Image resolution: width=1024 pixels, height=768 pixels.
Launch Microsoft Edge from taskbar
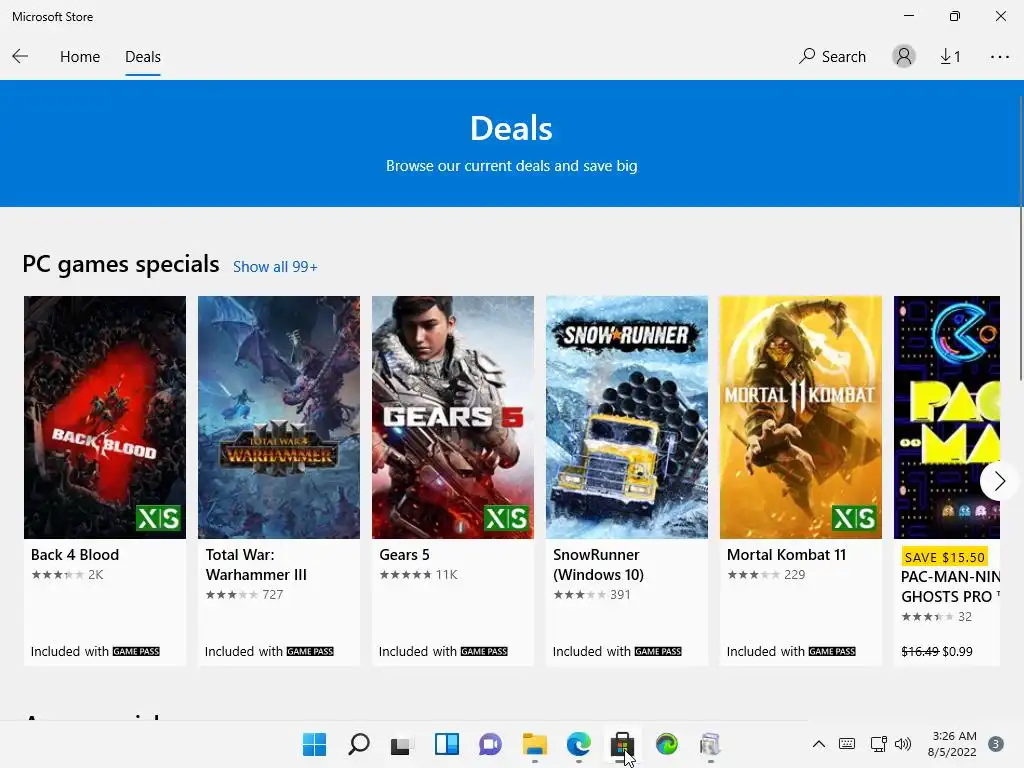pyautogui.click(x=579, y=744)
